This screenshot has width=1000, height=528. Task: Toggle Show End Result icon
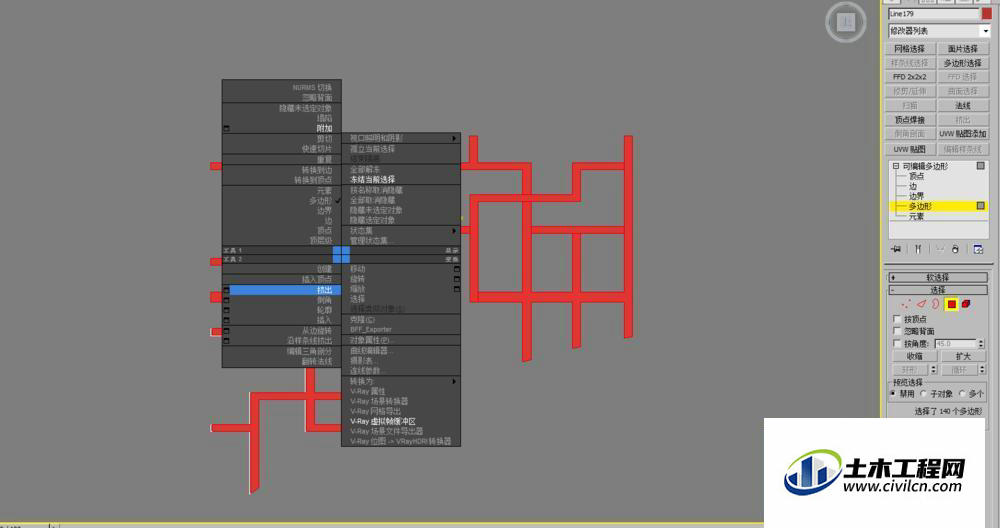918,249
